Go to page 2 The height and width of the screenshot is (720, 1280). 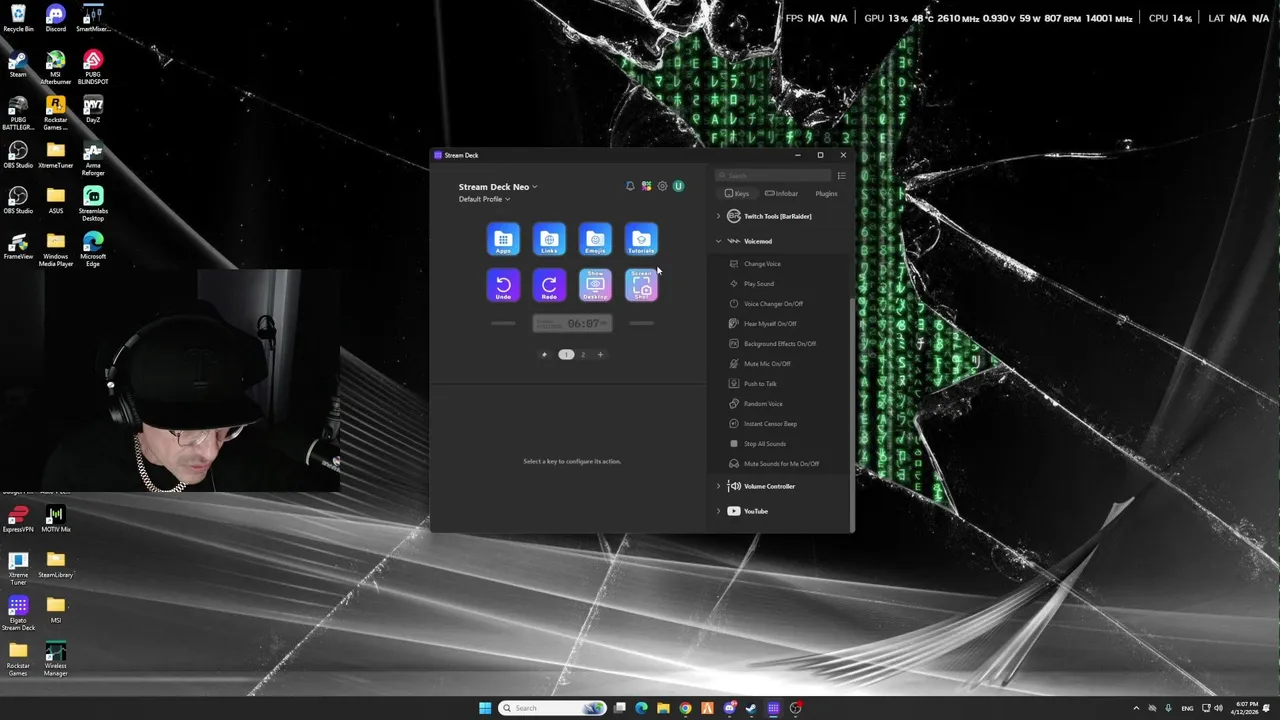pos(583,354)
